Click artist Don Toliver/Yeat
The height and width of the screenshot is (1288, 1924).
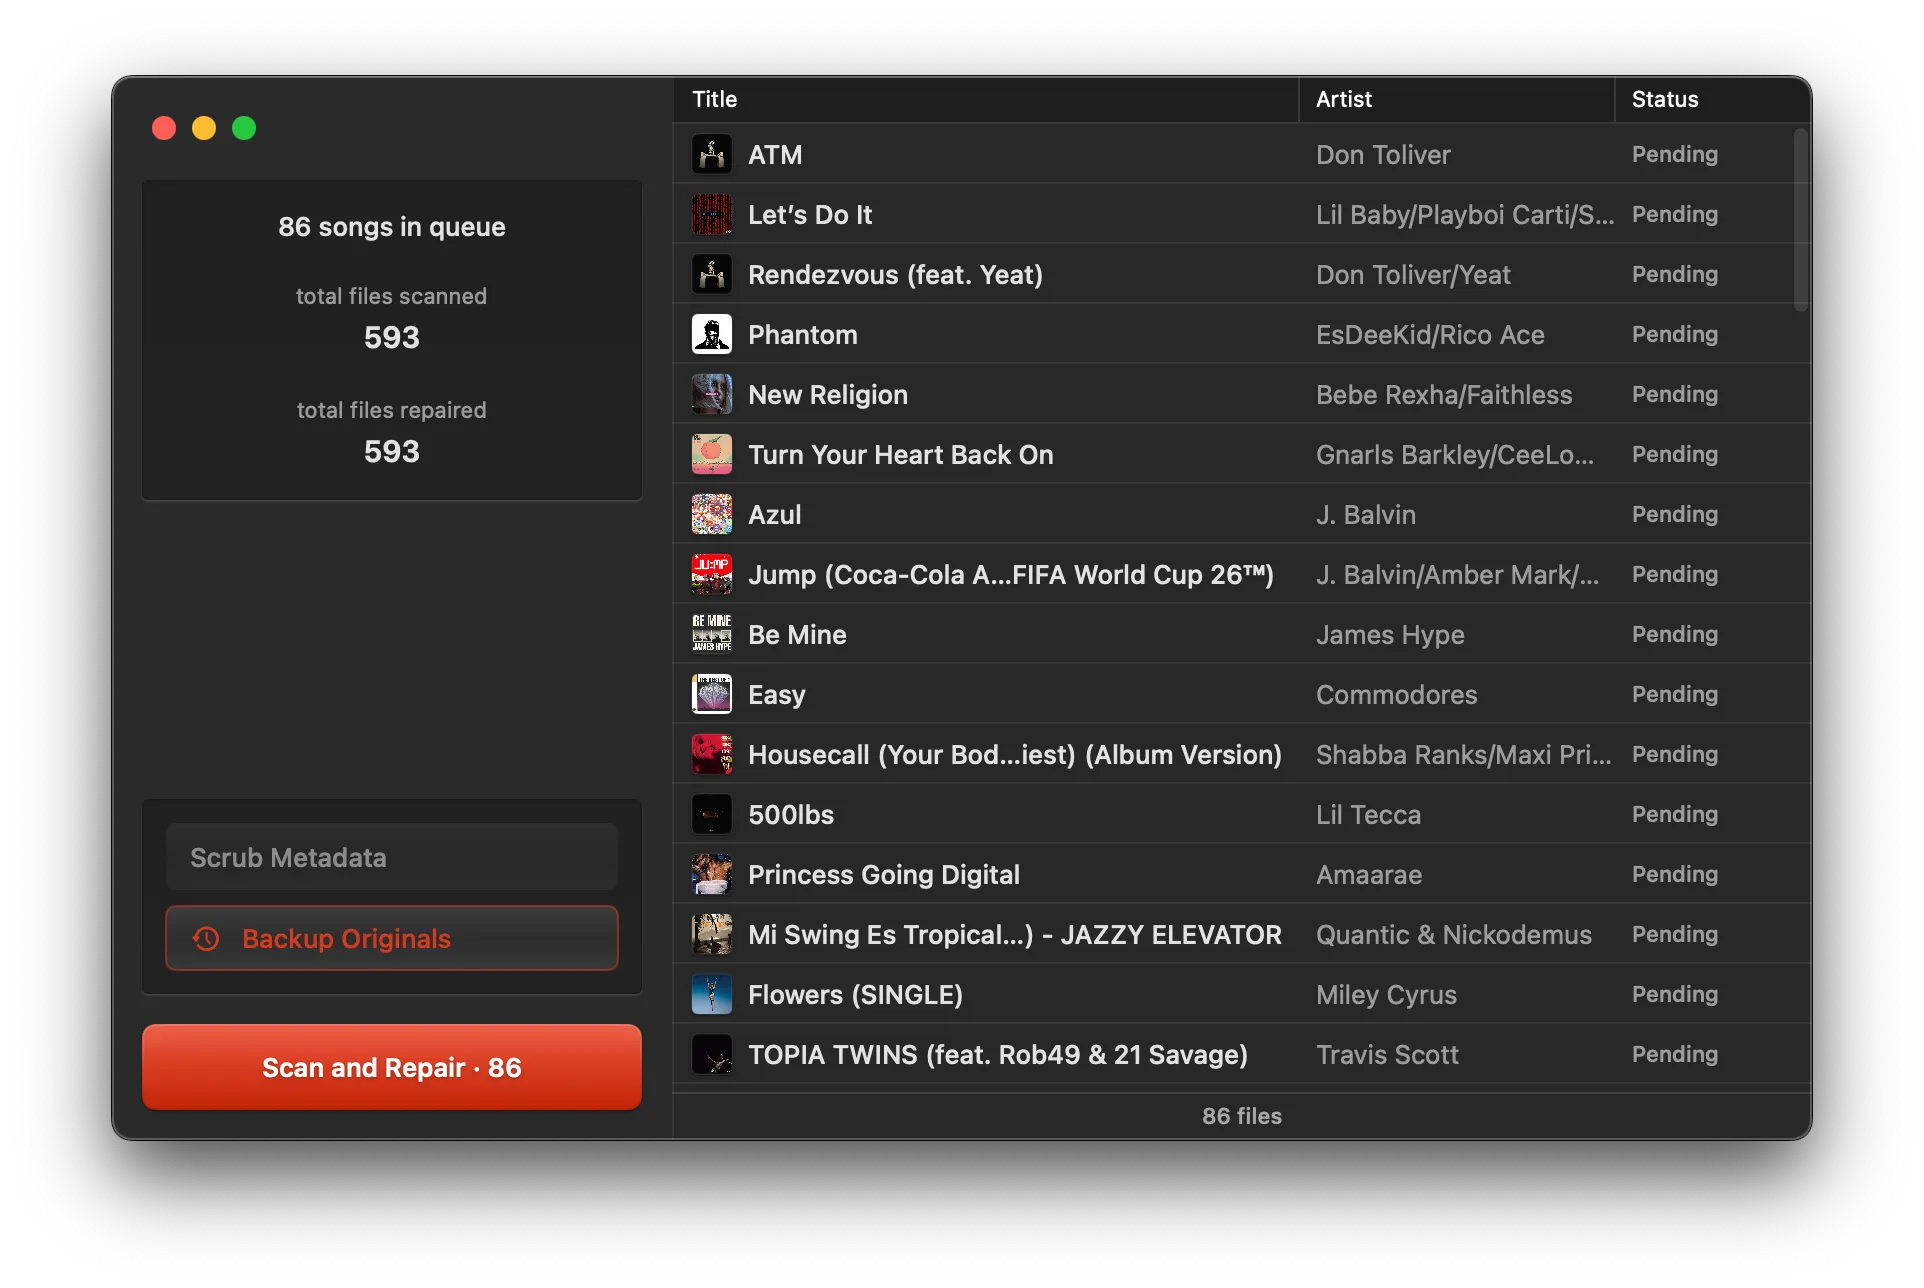coord(1413,275)
